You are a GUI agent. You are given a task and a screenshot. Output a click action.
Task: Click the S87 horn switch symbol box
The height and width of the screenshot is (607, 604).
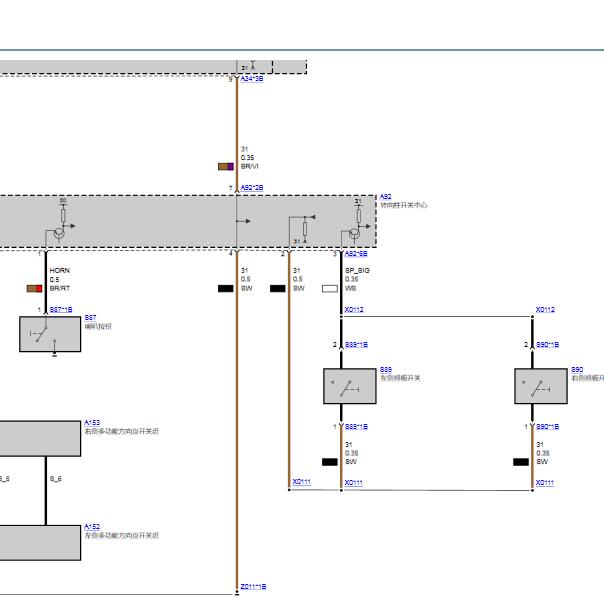click(x=50, y=334)
